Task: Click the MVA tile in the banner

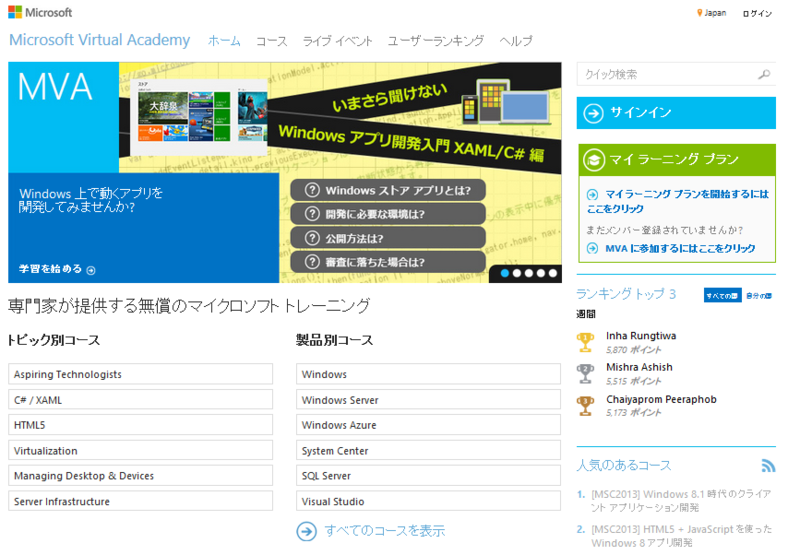Action: [x=63, y=117]
